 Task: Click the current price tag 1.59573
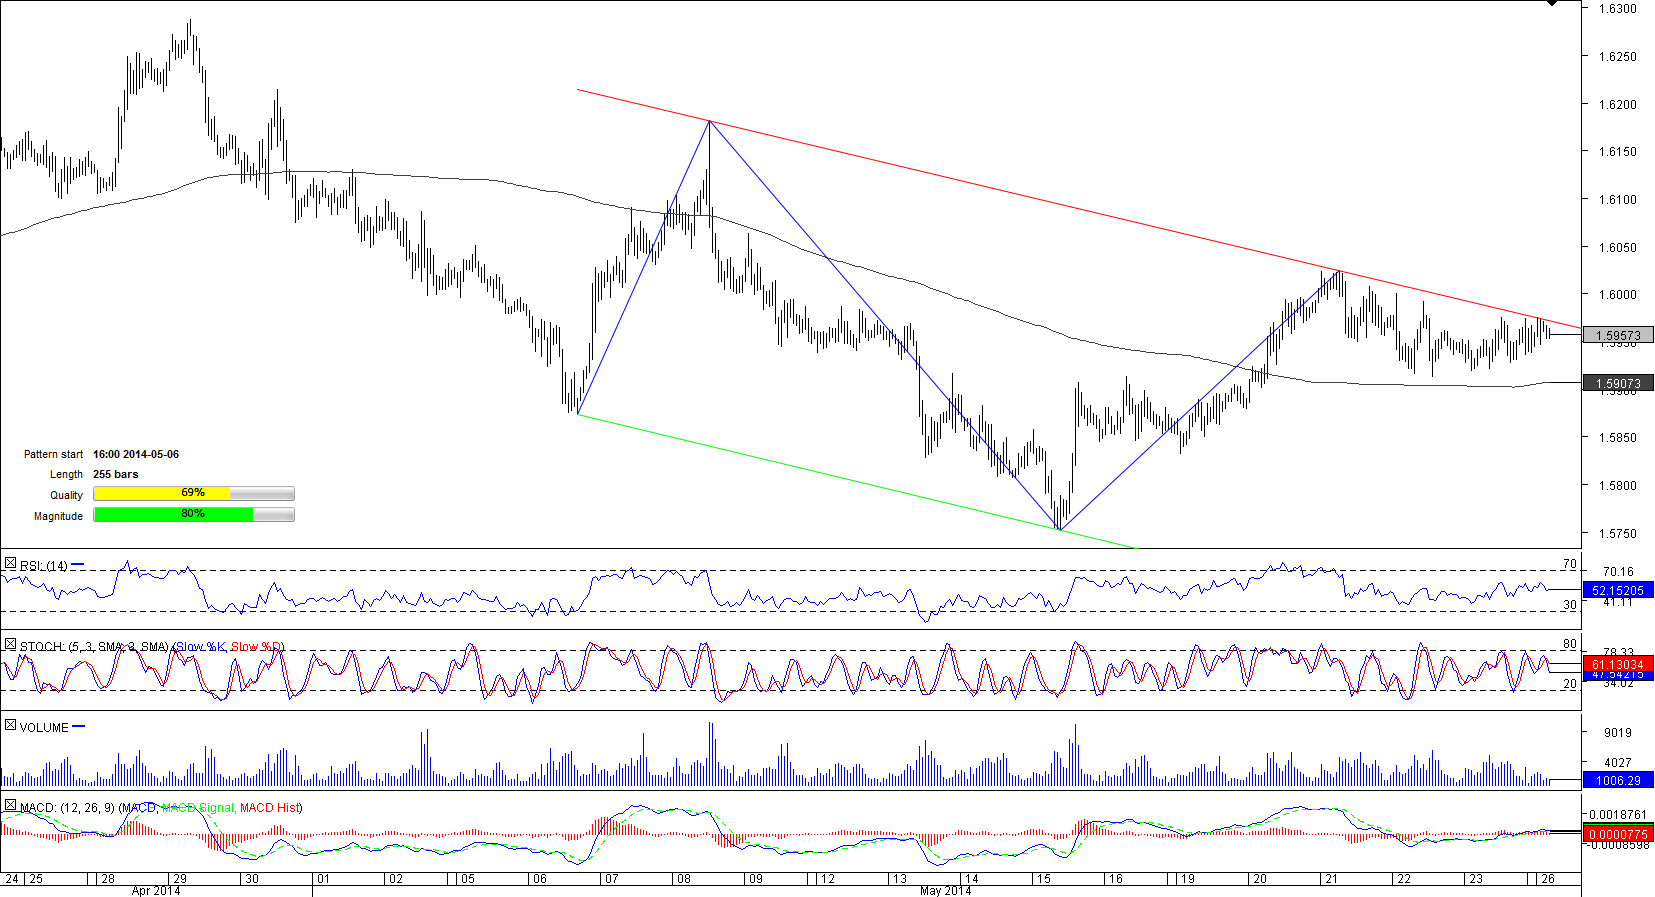[x=1617, y=336]
